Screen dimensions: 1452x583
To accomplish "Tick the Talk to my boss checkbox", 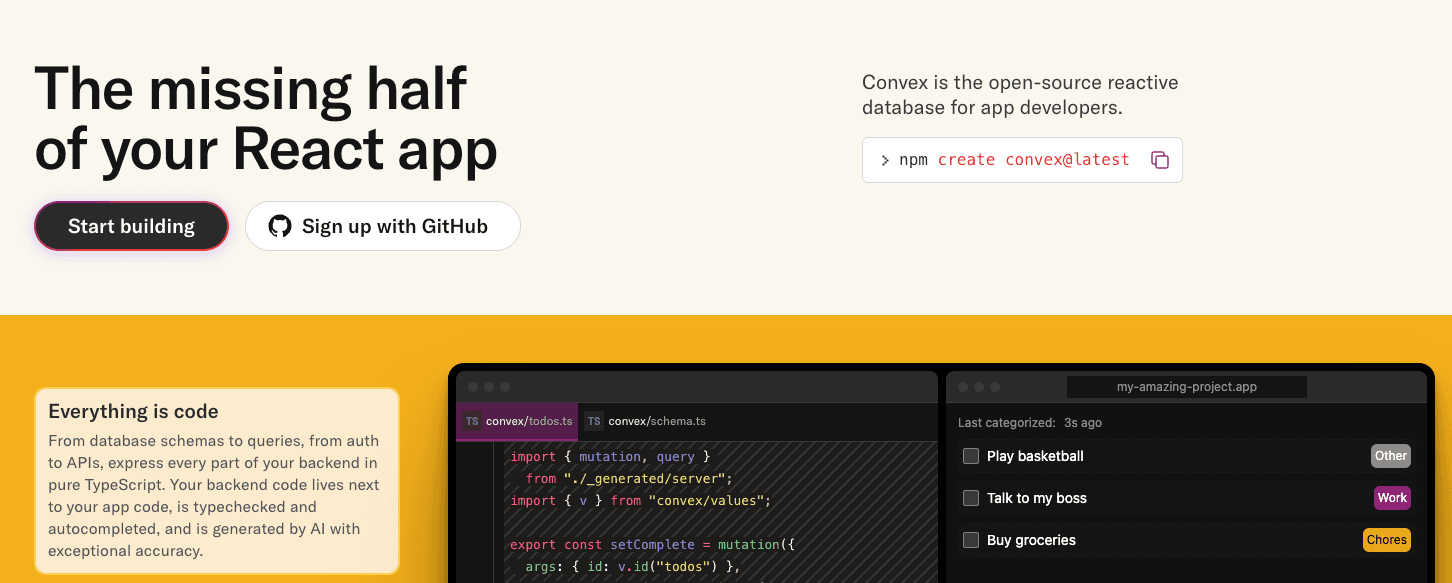I will coord(970,498).
